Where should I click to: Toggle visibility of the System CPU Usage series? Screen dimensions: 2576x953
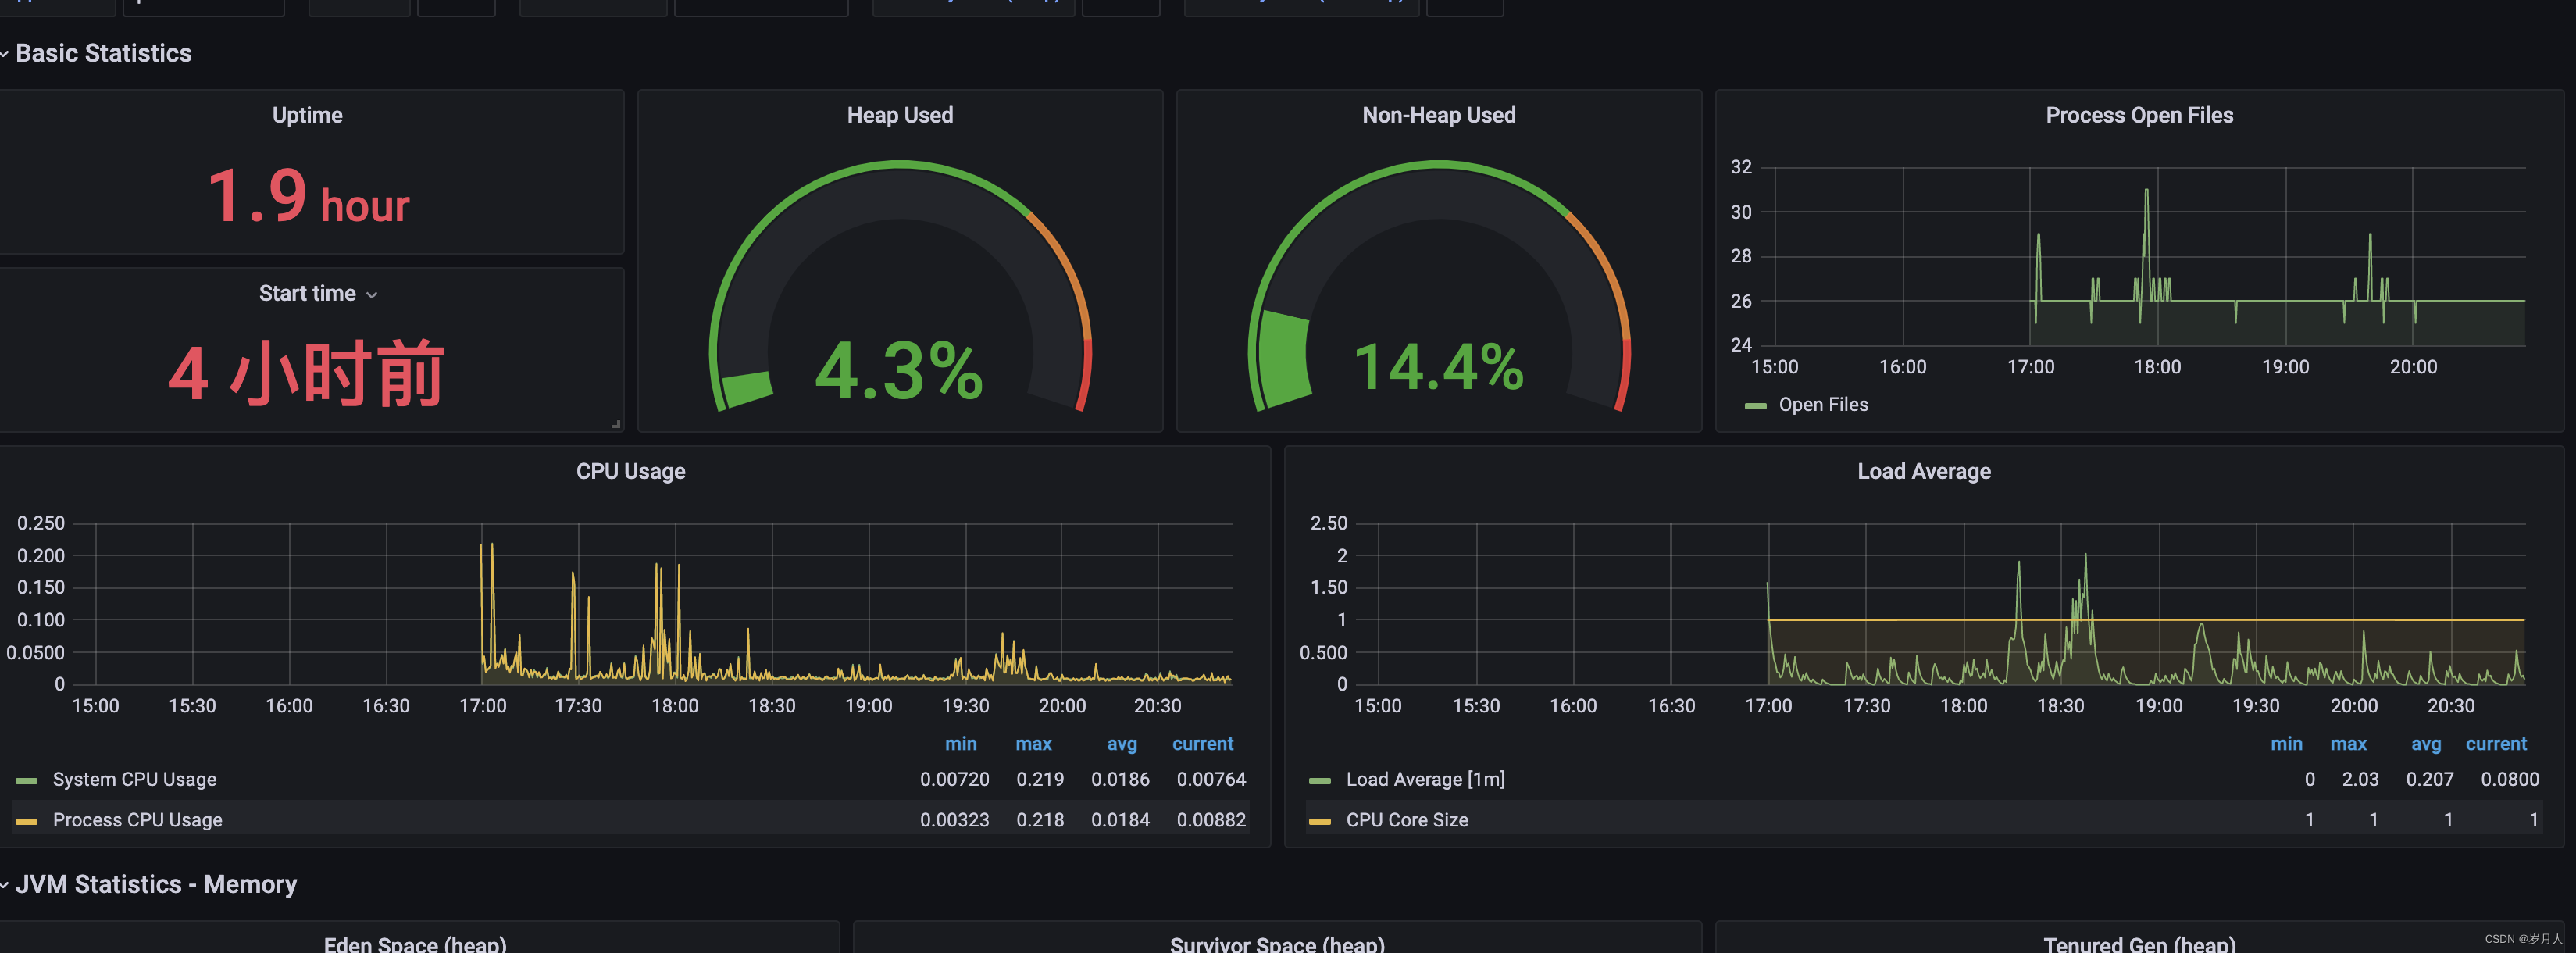coord(134,779)
